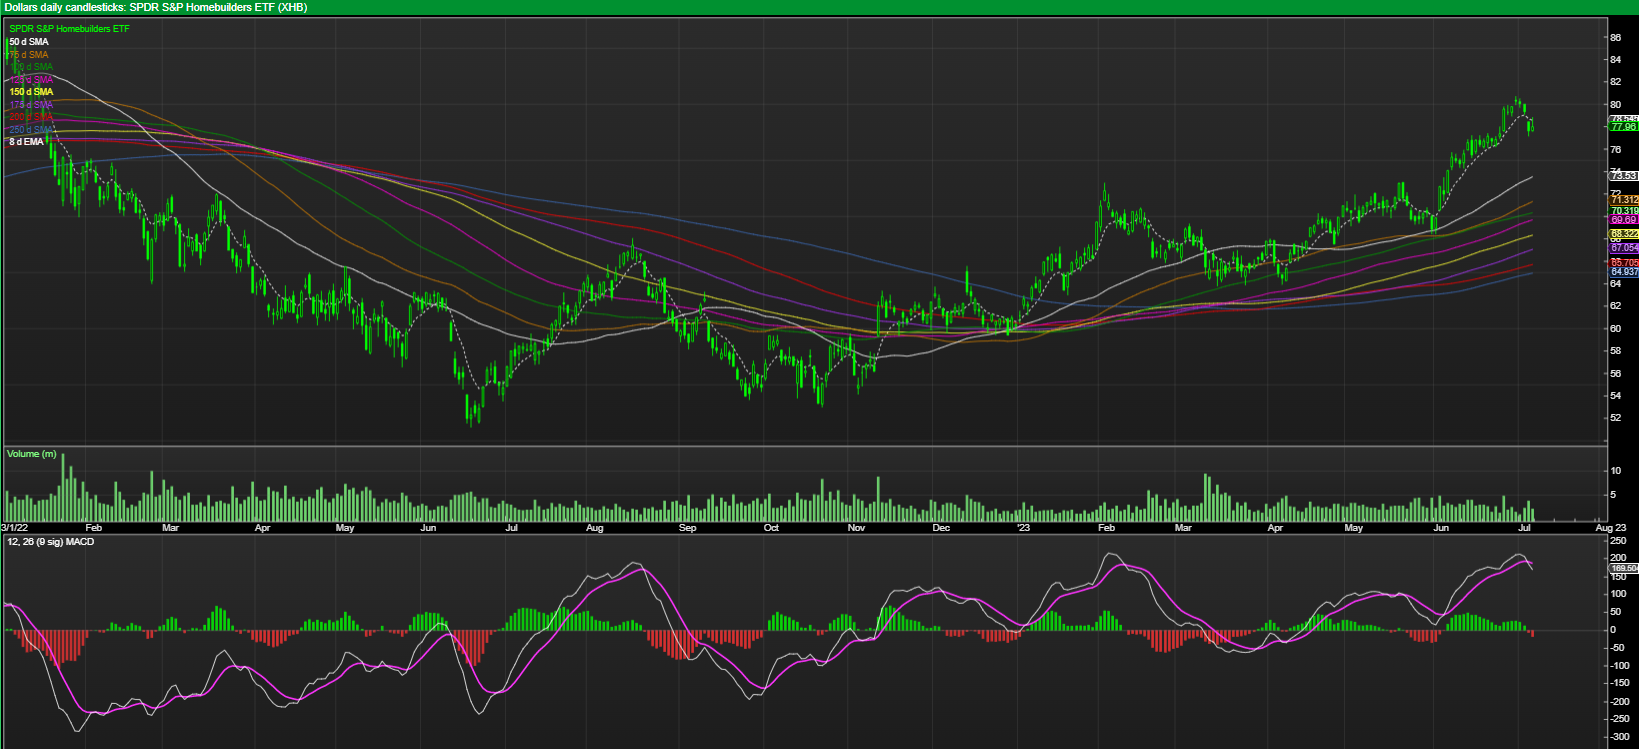Click the 73.53 50-day SMA price tag
The height and width of the screenshot is (749, 1639).
(1624, 176)
